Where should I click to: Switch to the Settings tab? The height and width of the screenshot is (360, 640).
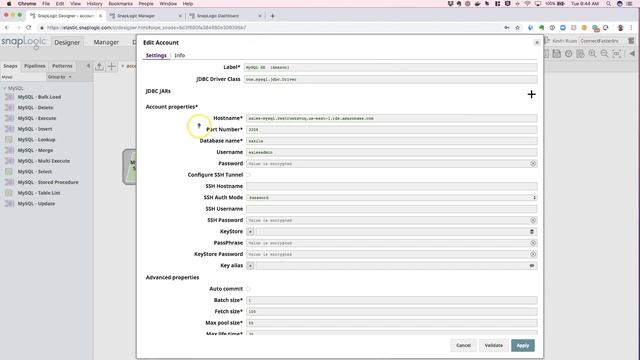(156, 55)
